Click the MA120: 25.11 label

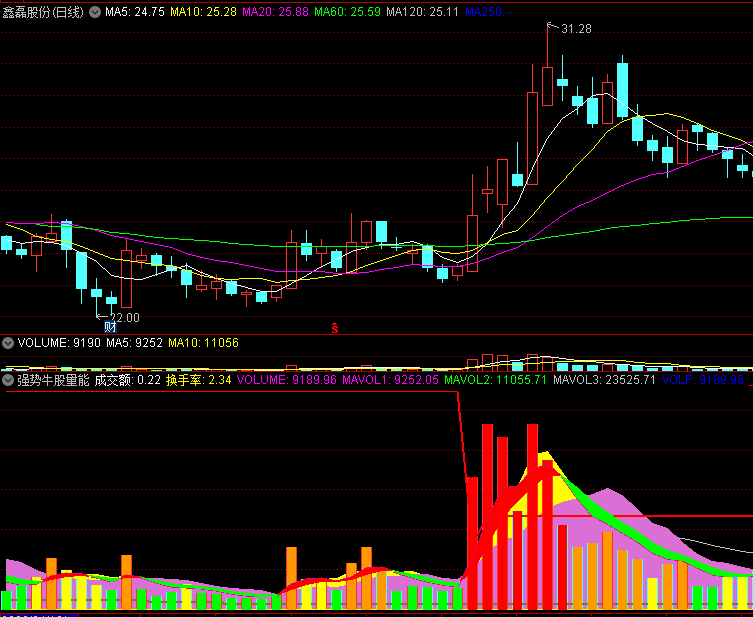coord(423,12)
